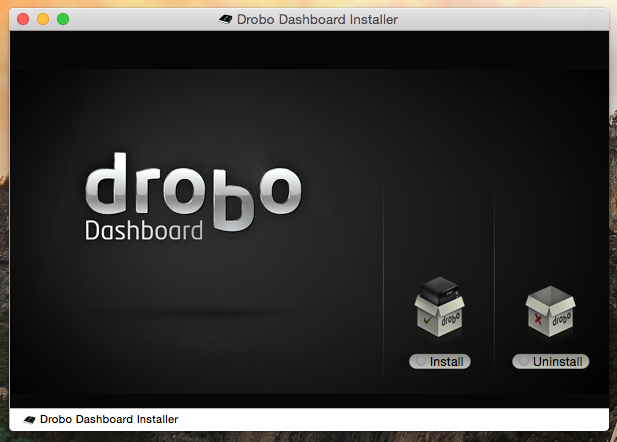Click the Install text label
The image size is (617, 442).
click(x=446, y=361)
